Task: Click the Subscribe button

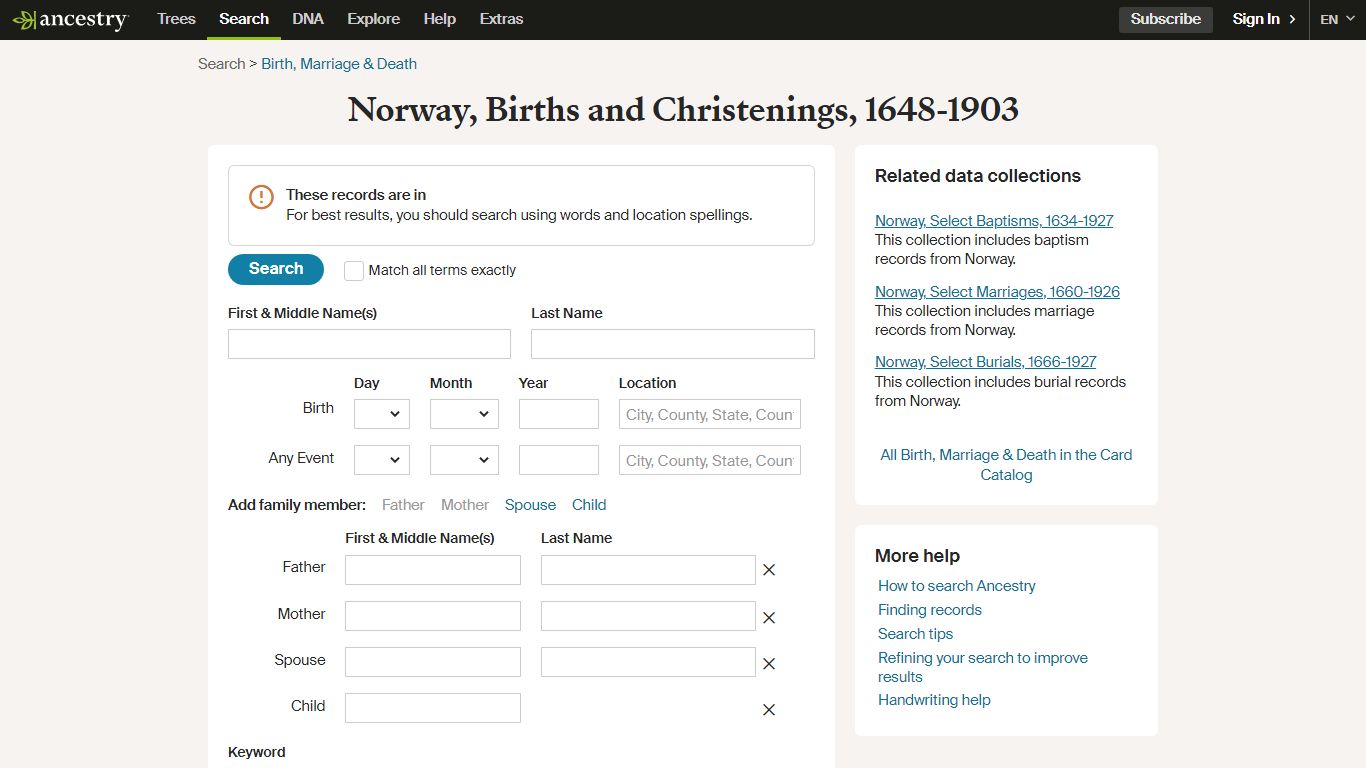Action: pyautogui.click(x=1166, y=19)
